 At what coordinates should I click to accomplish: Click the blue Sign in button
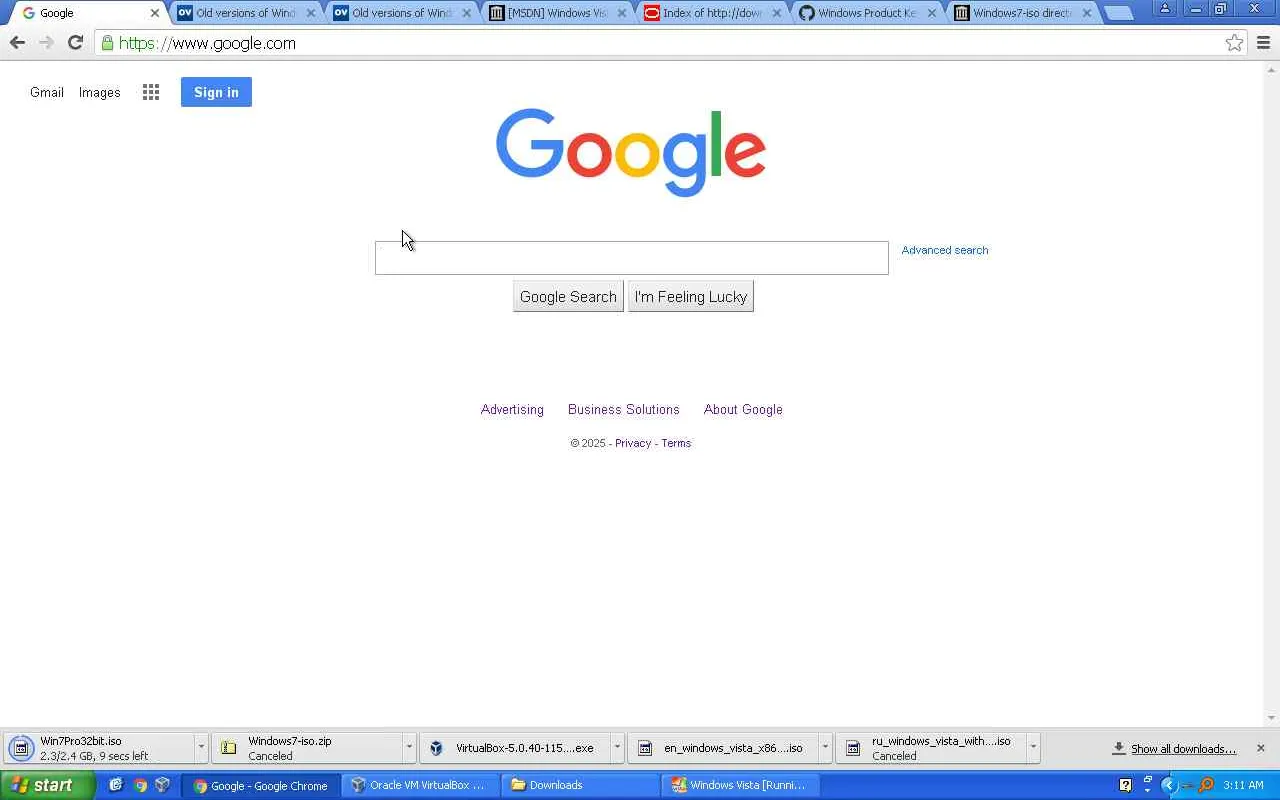[x=216, y=92]
